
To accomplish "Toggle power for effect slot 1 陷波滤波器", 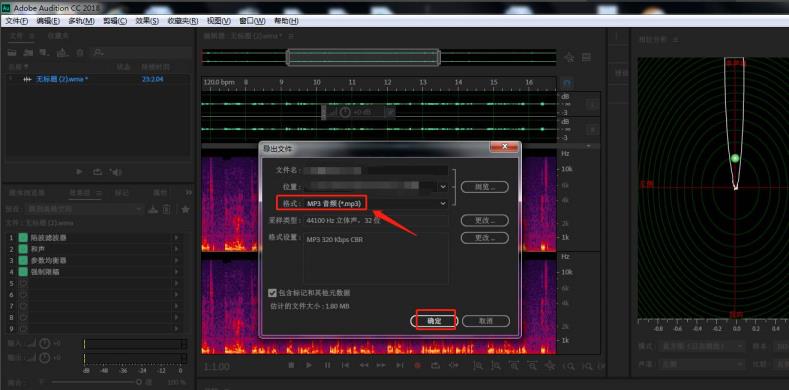I will pos(23,238).
